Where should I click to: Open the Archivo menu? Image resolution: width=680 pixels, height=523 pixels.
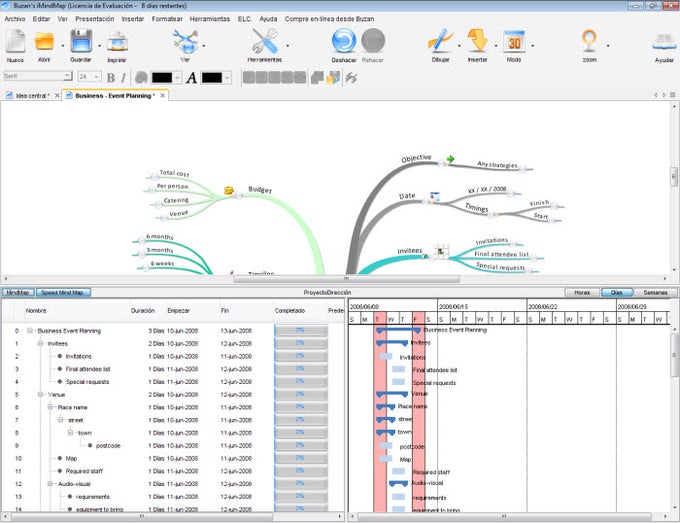(15, 19)
